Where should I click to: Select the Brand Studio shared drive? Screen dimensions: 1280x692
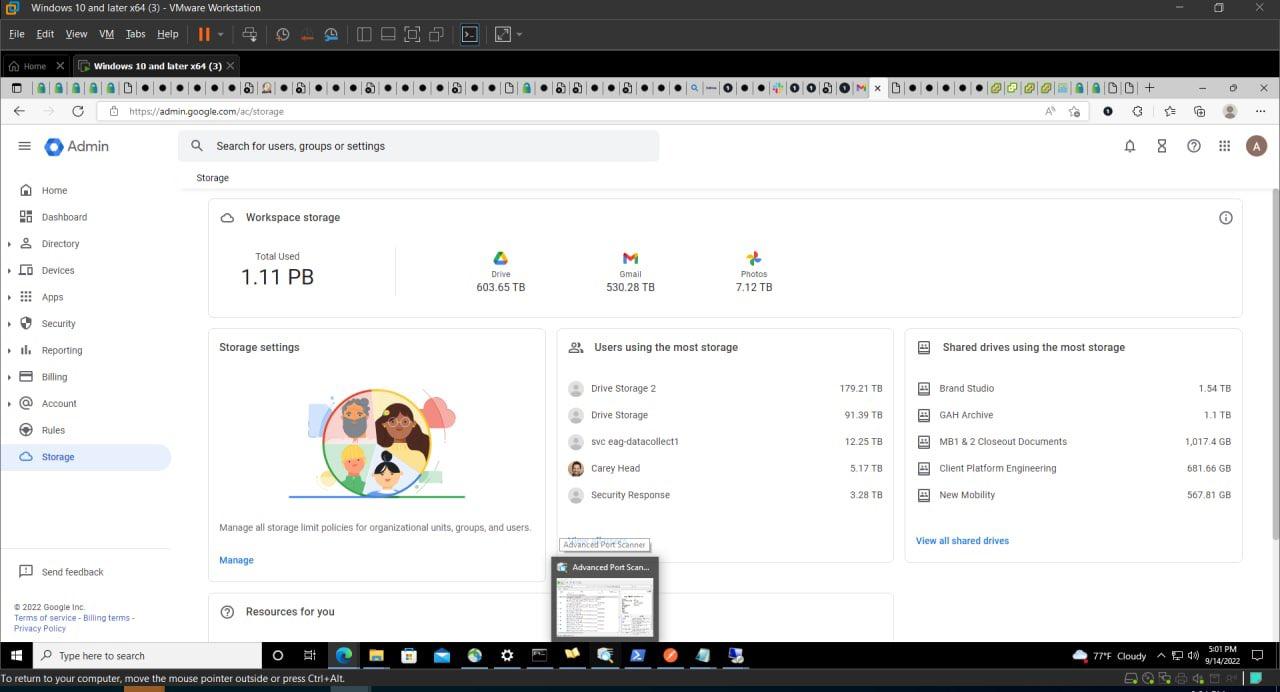pos(1075,388)
